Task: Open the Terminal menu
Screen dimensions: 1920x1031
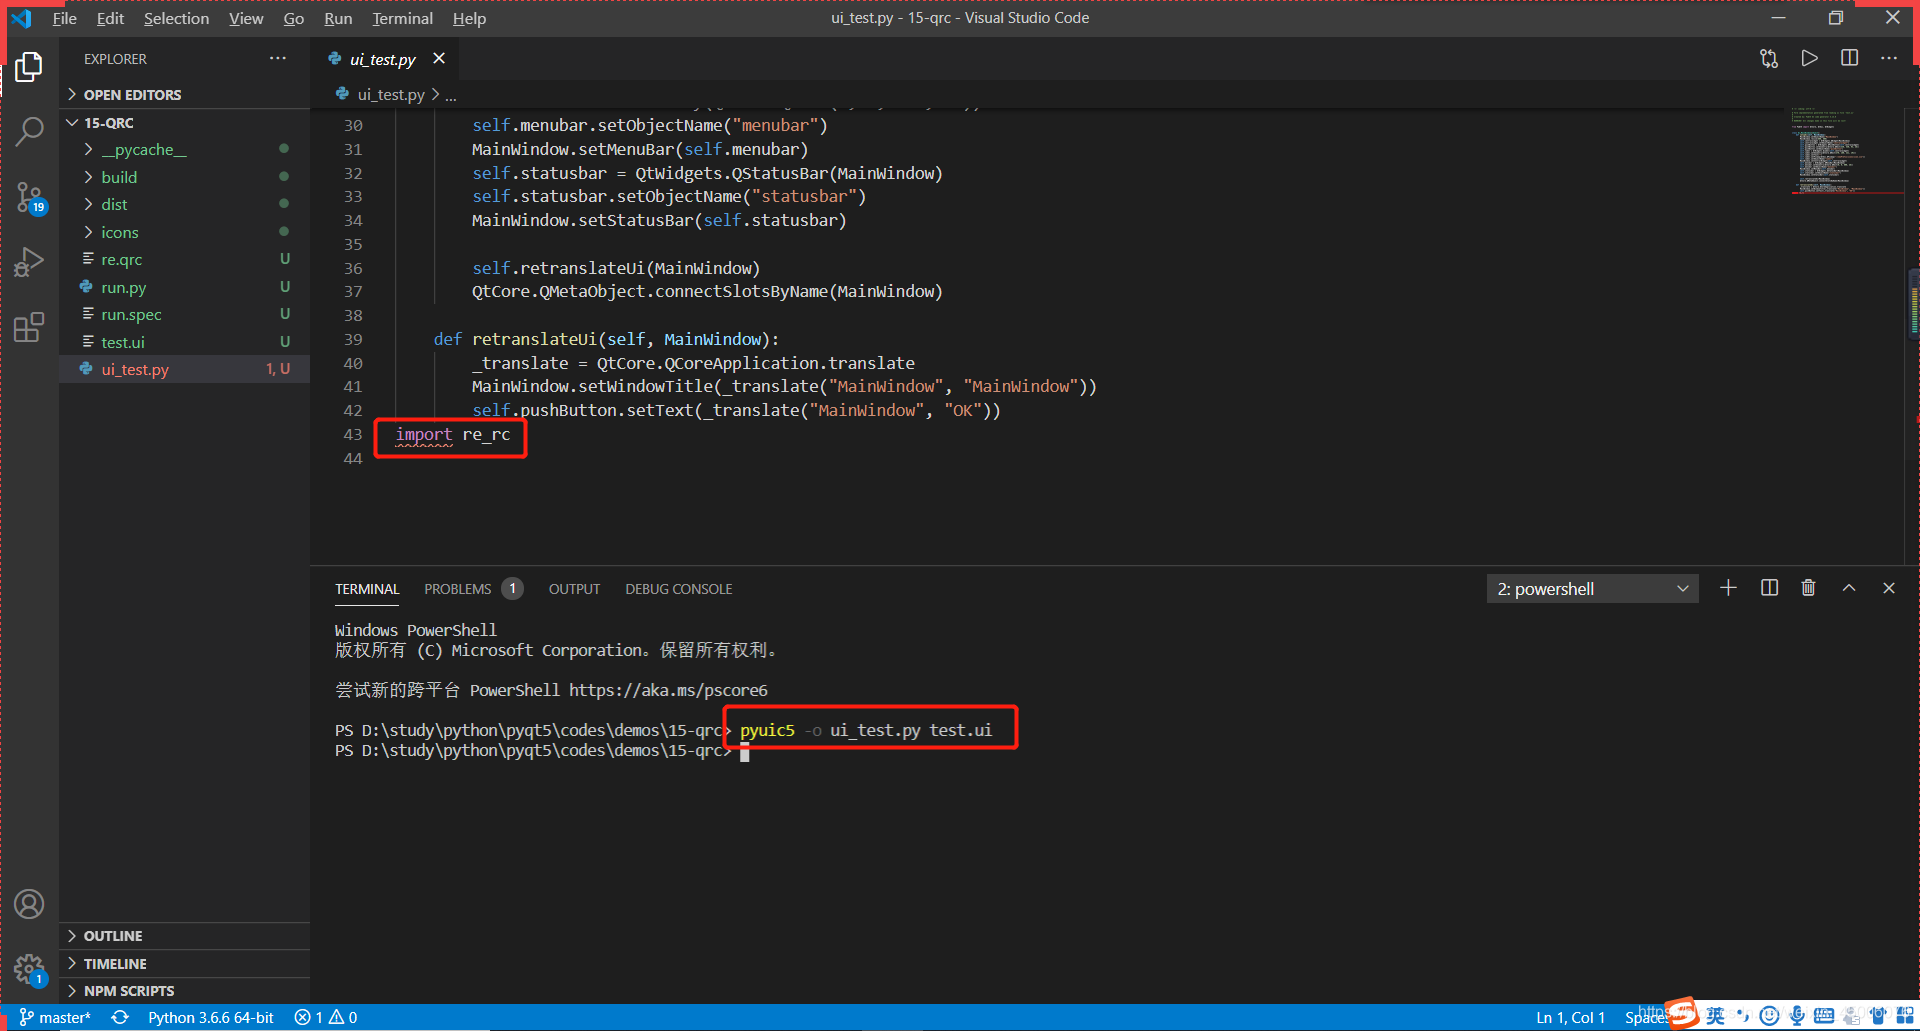Action: (403, 18)
